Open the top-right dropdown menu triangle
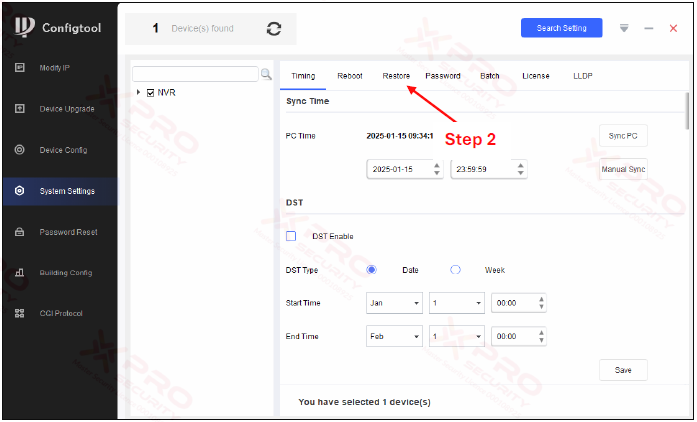This screenshot has width=697, height=422. click(x=624, y=28)
